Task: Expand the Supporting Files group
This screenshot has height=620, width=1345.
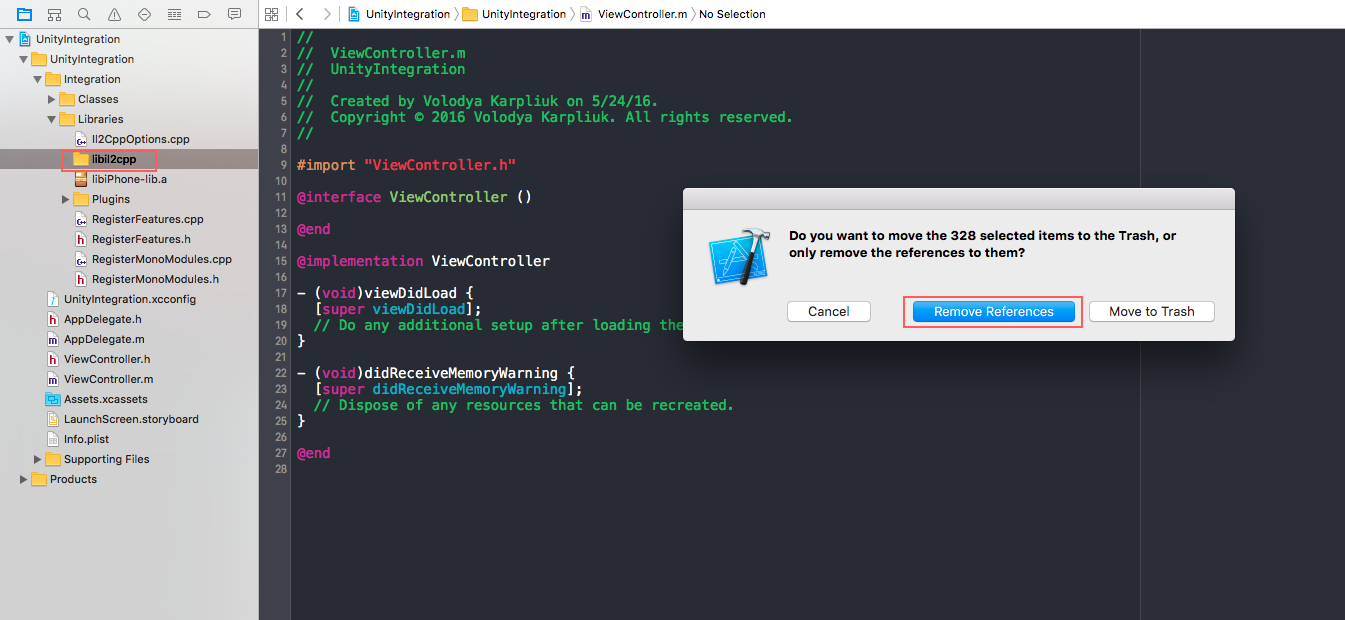Action: point(38,459)
